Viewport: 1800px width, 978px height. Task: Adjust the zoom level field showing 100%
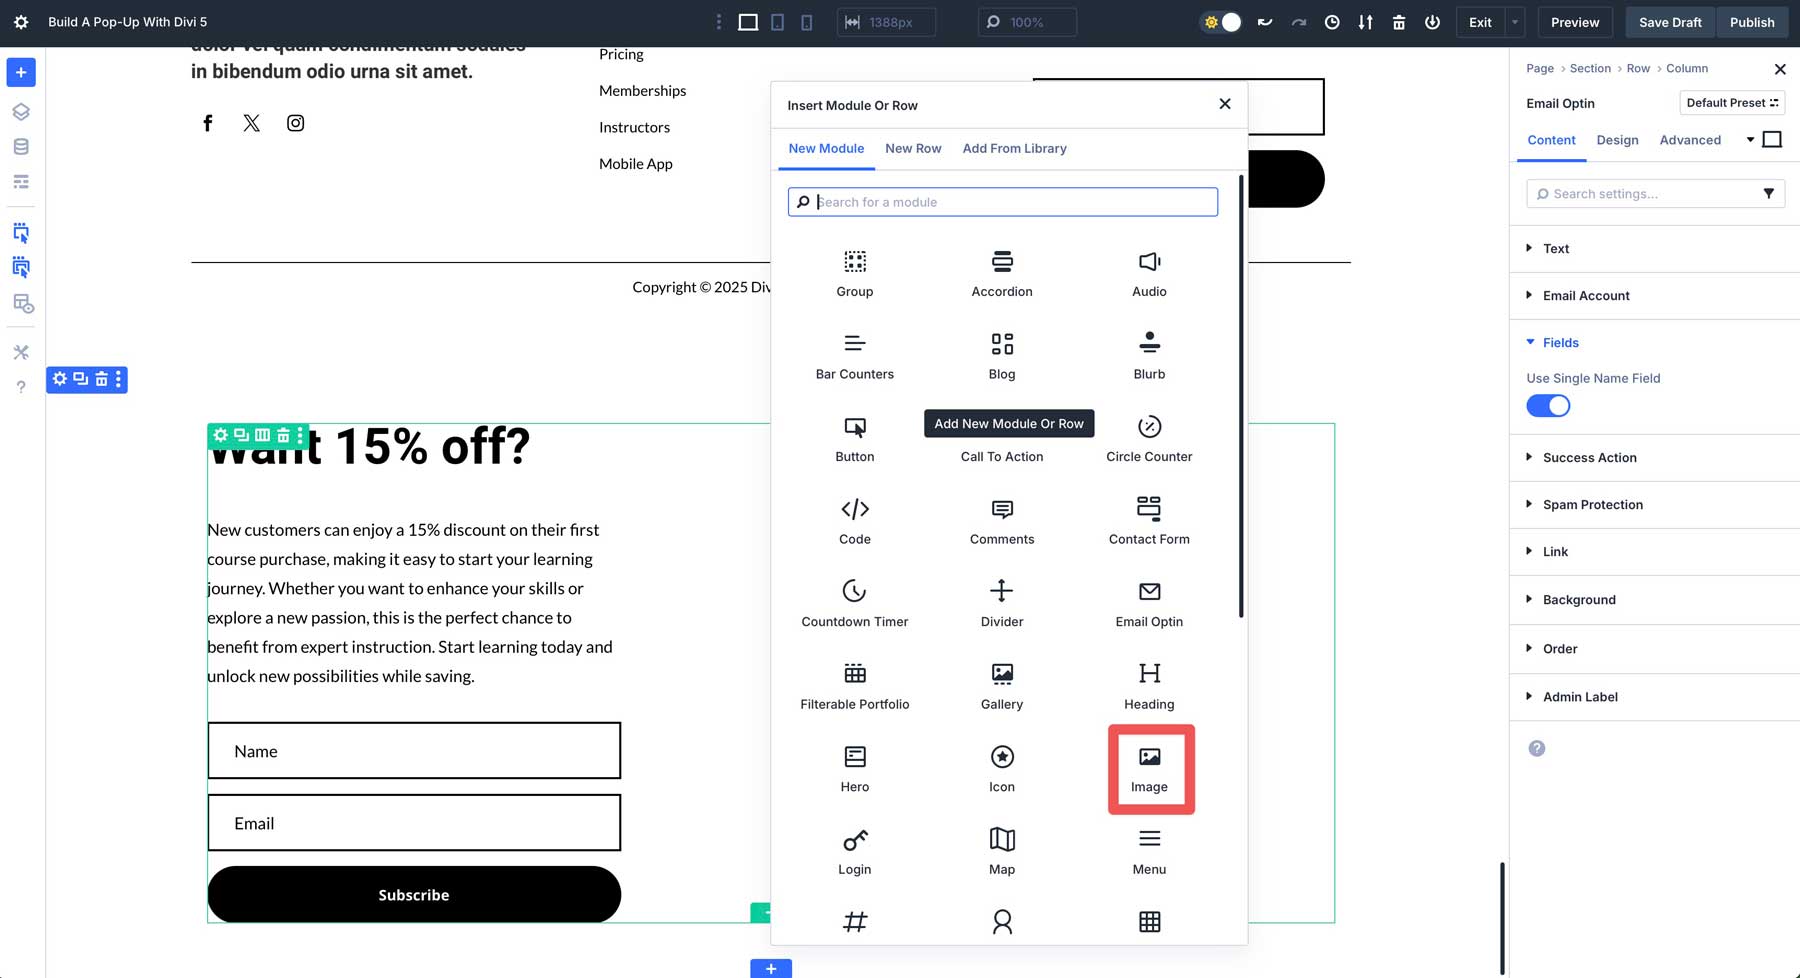[1027, 21]
